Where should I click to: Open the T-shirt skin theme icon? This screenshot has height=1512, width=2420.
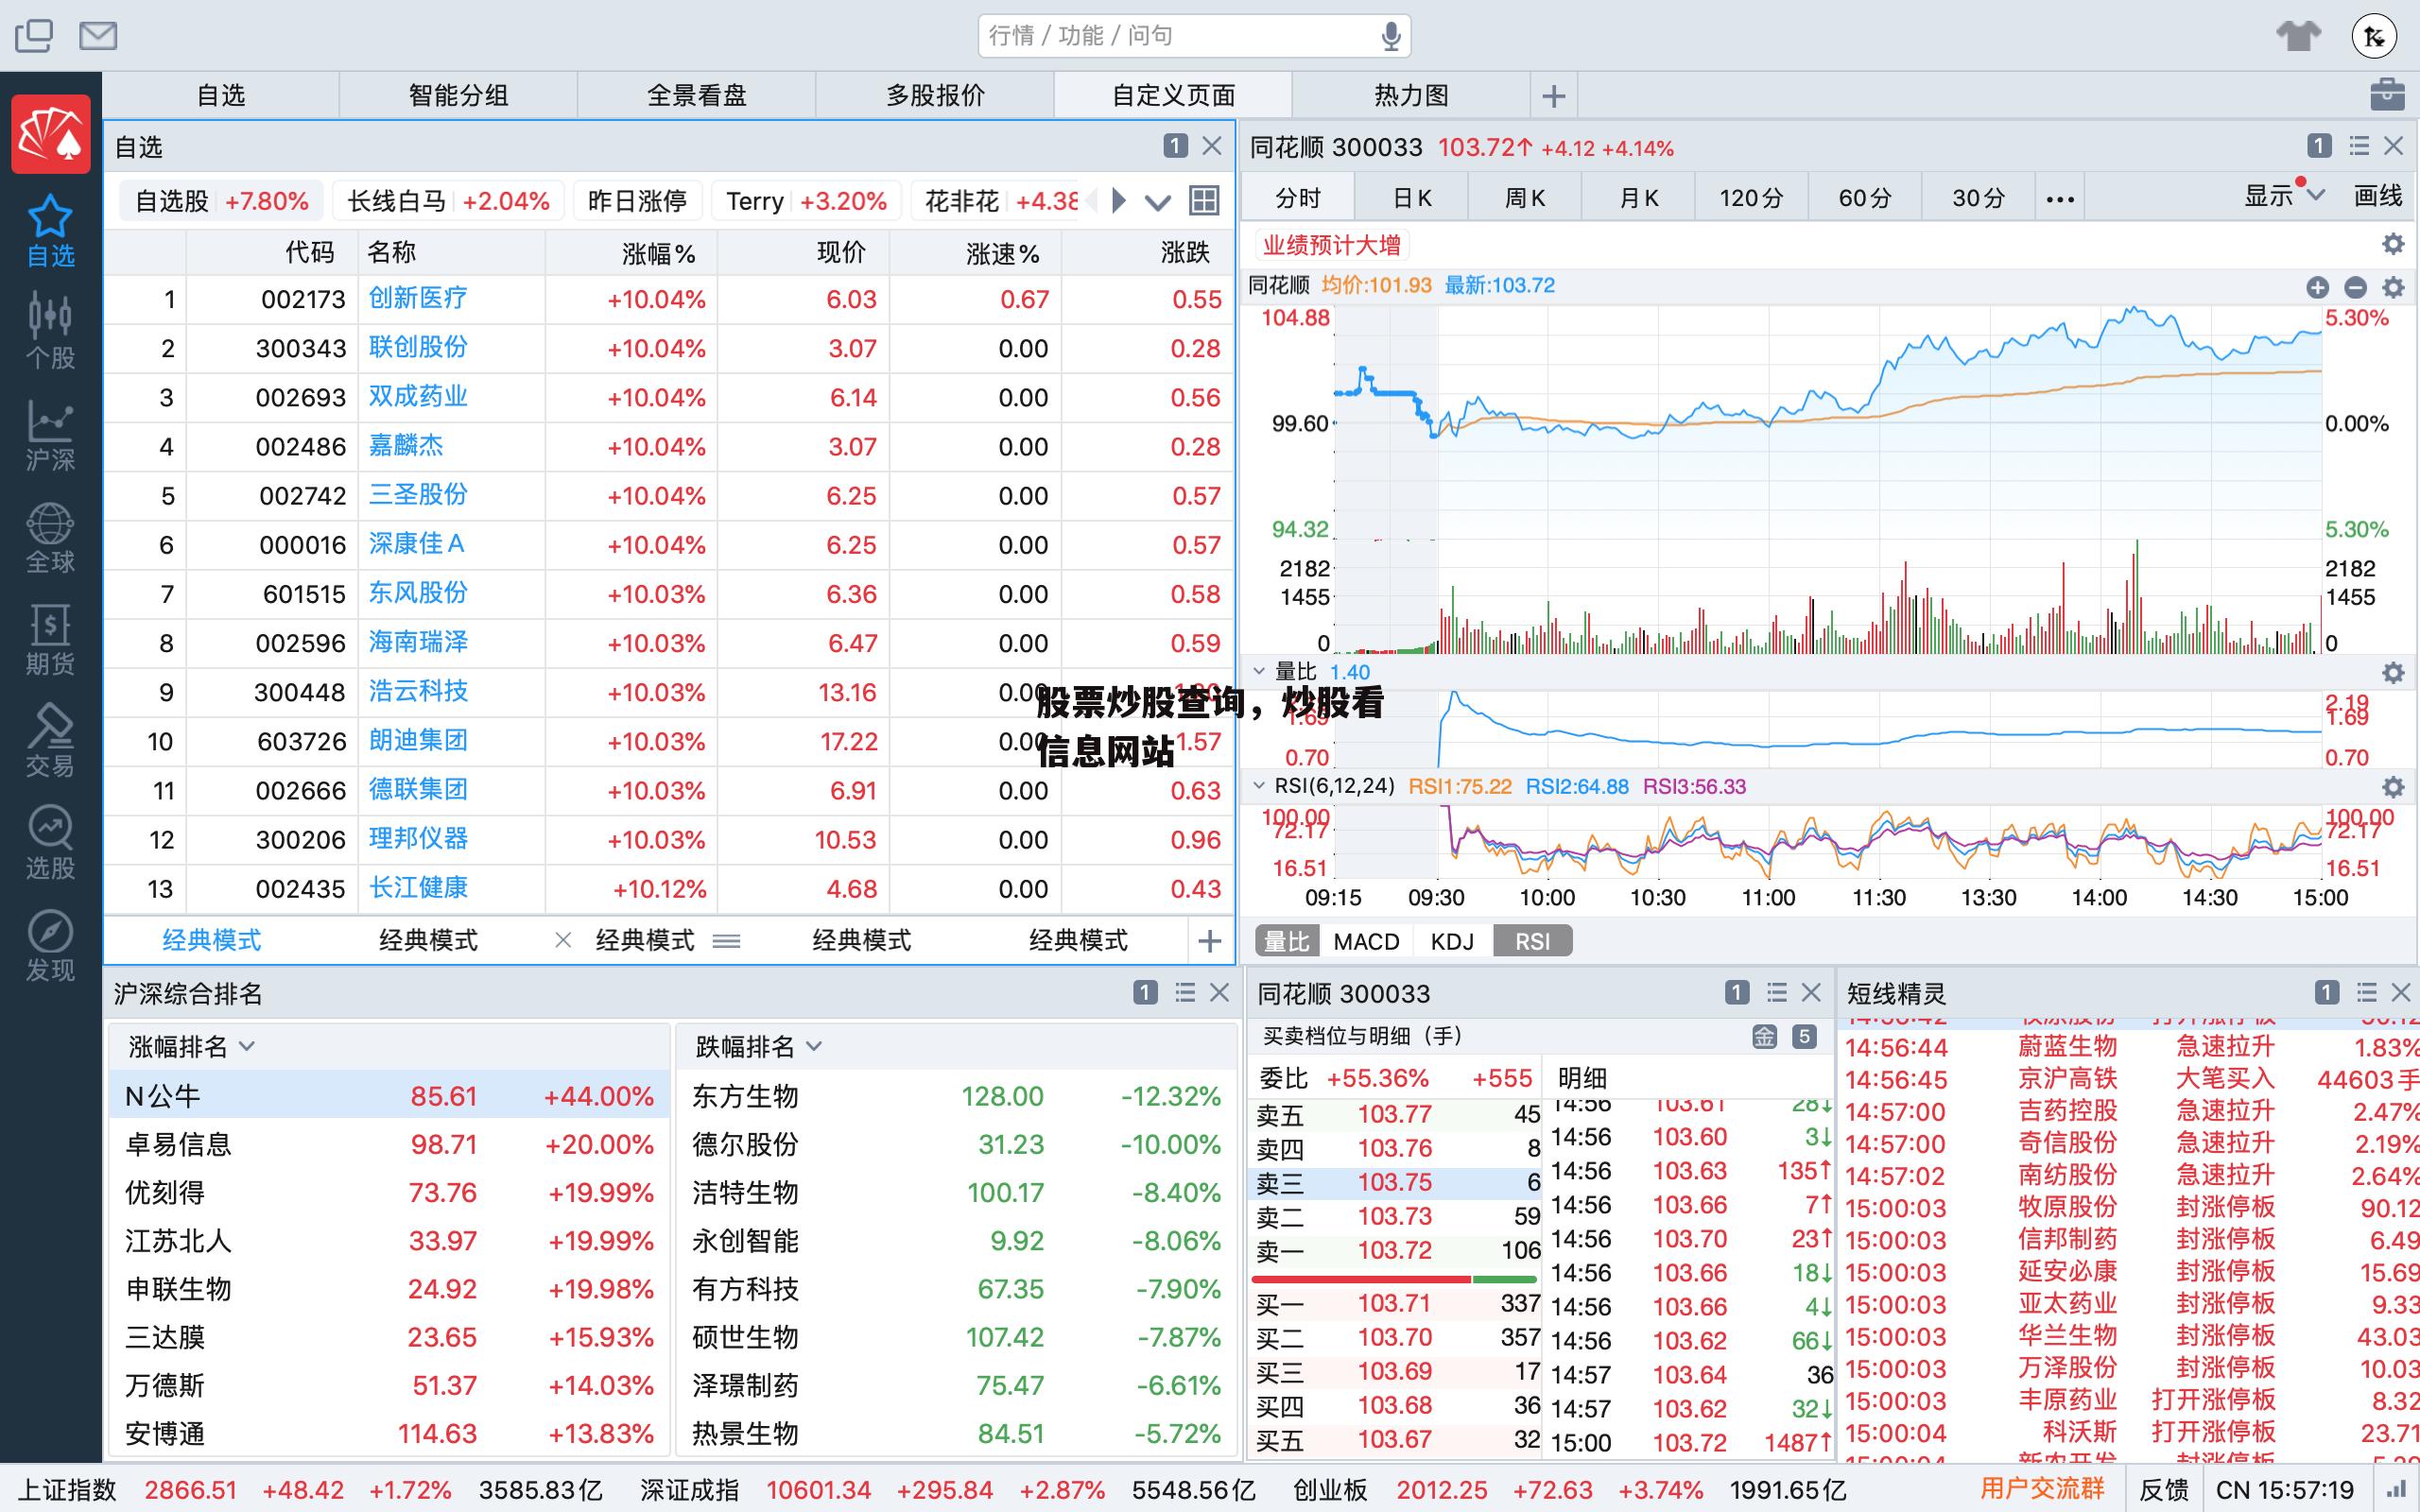[2298, 36]
